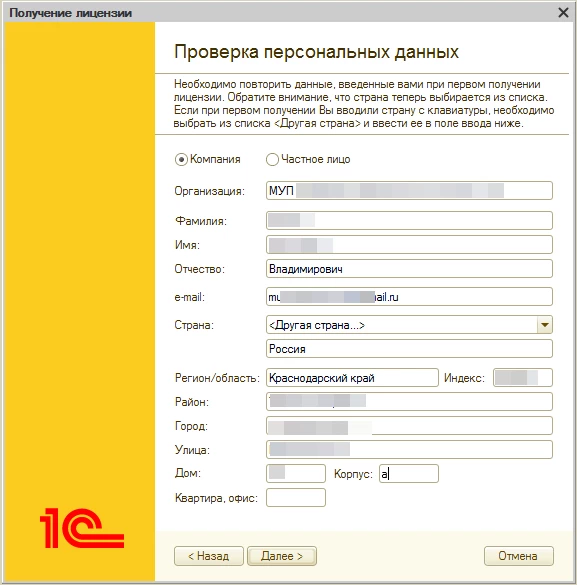The image size is (577, 585).
Task: Click the e-mail input field
Action: coord(409,297)
